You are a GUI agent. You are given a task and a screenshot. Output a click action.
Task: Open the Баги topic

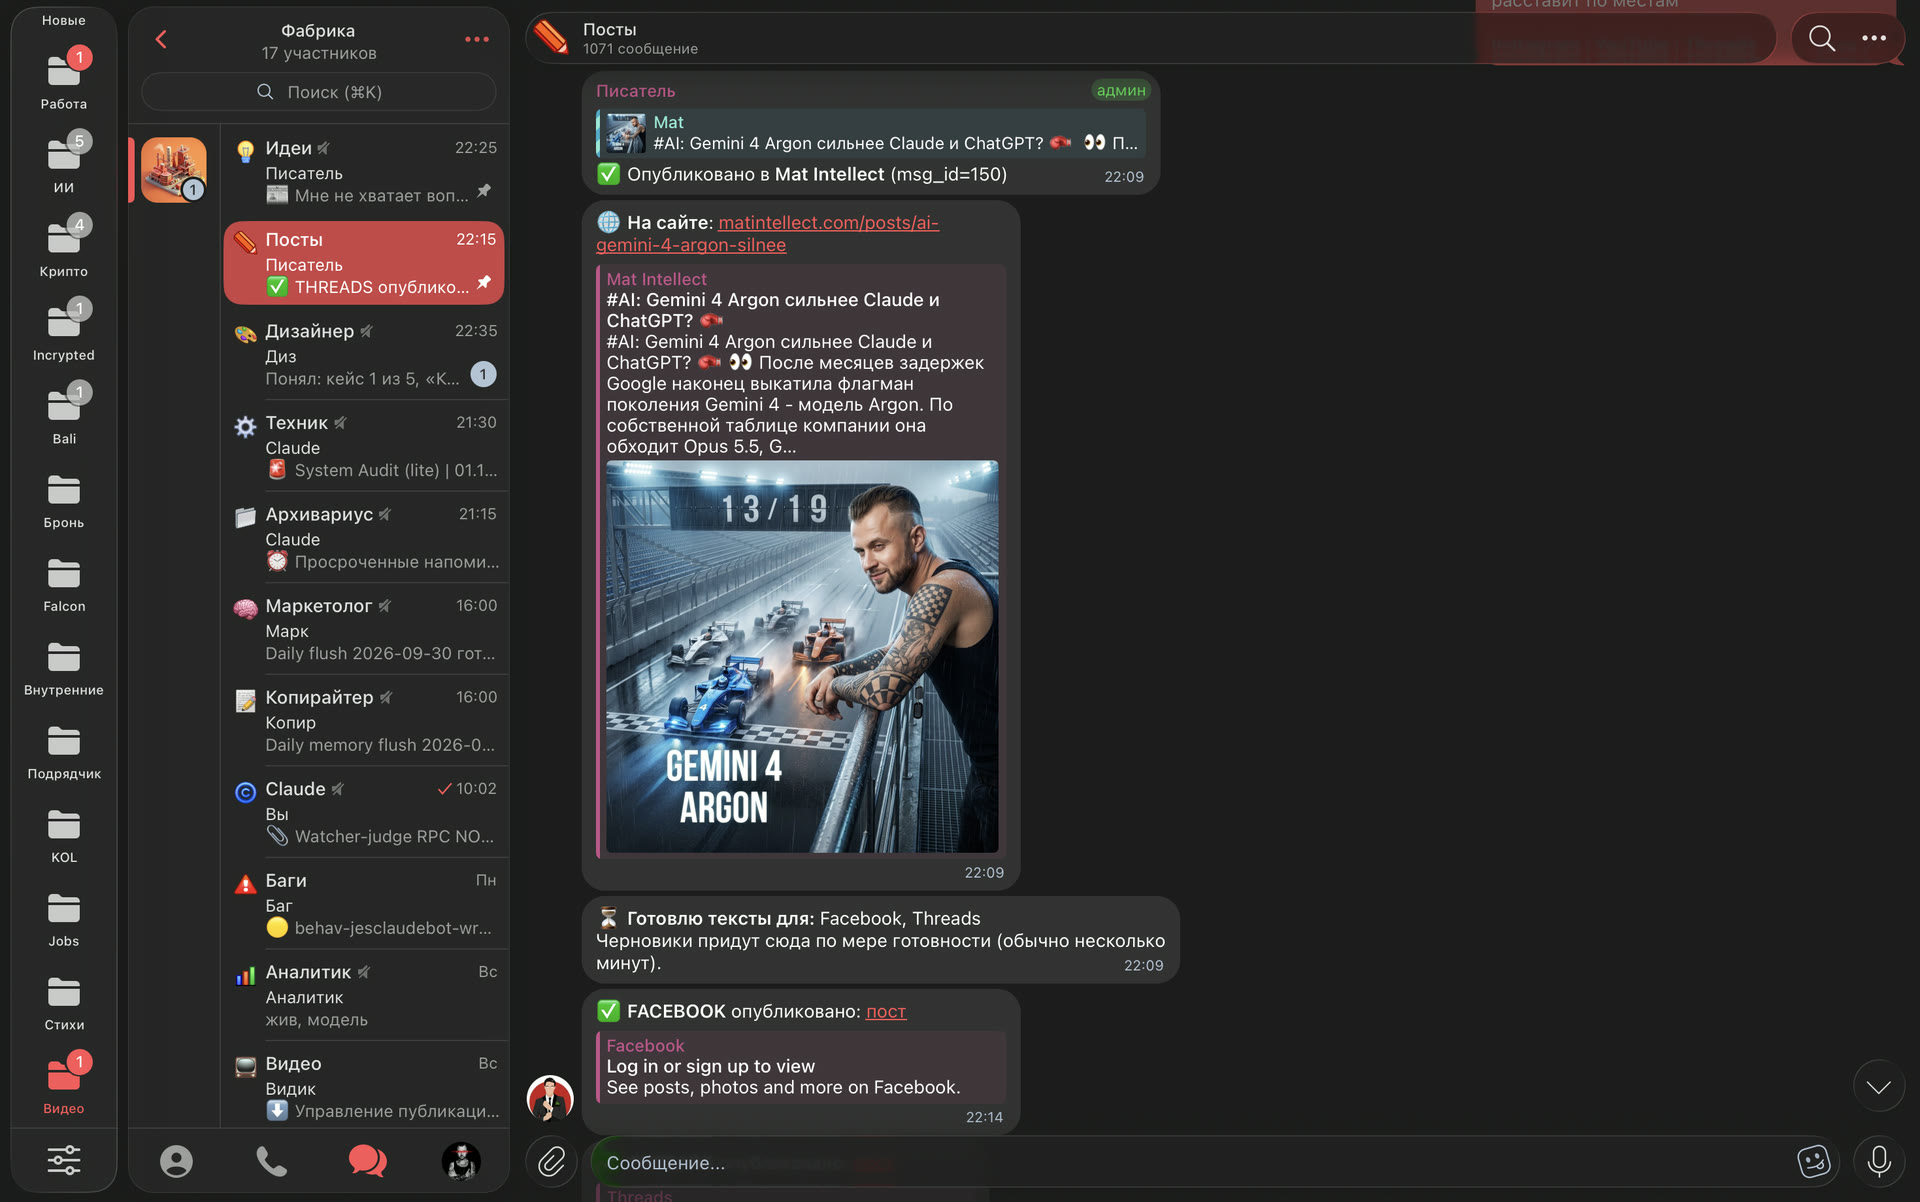tap(365, 904)
